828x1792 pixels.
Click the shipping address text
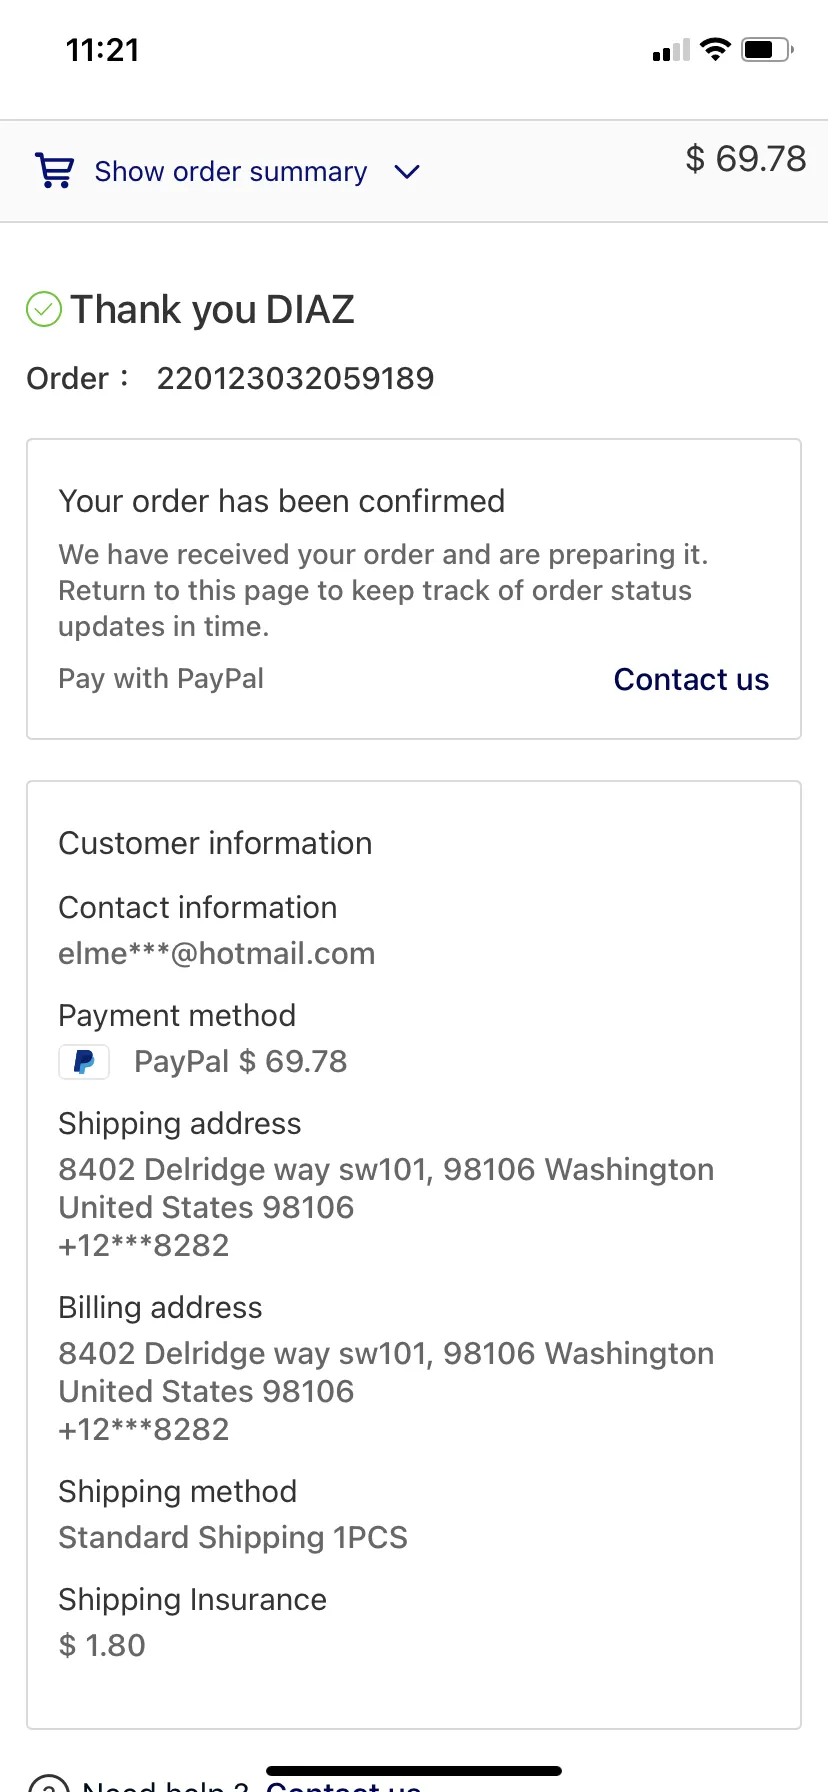pyautogui.click(x=386, y=1207)
